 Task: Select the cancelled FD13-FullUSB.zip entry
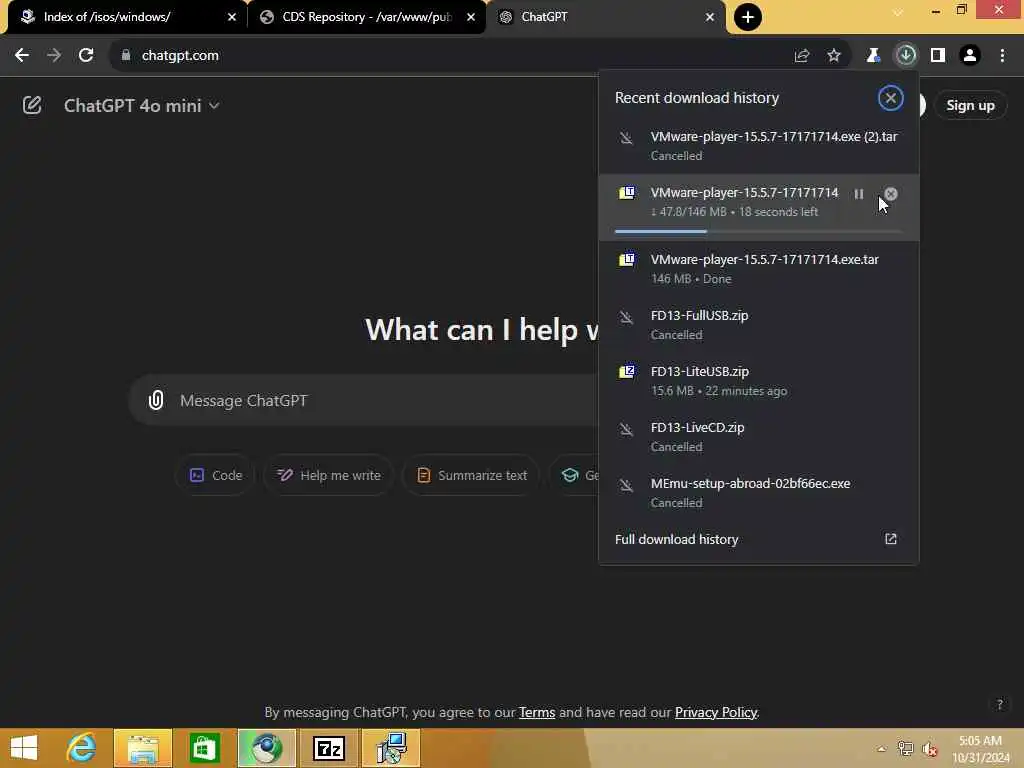point(759,325)
